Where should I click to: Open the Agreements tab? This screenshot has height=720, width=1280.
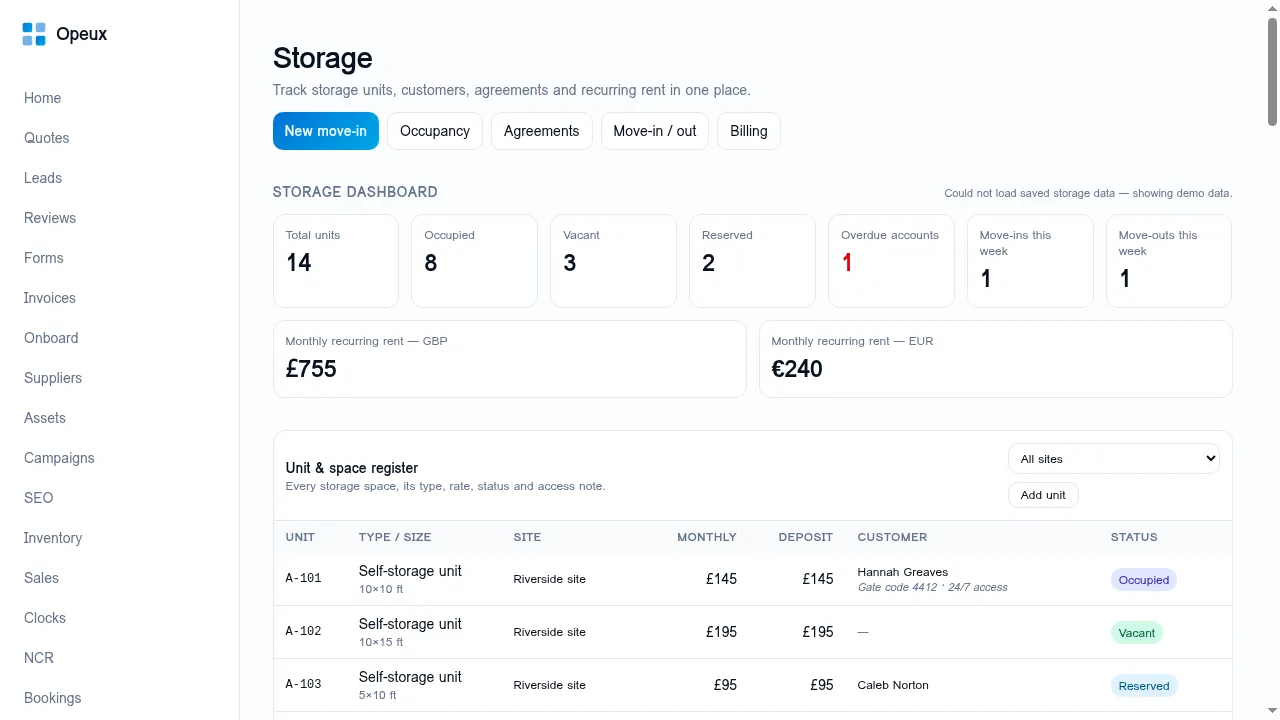point(542,131)
